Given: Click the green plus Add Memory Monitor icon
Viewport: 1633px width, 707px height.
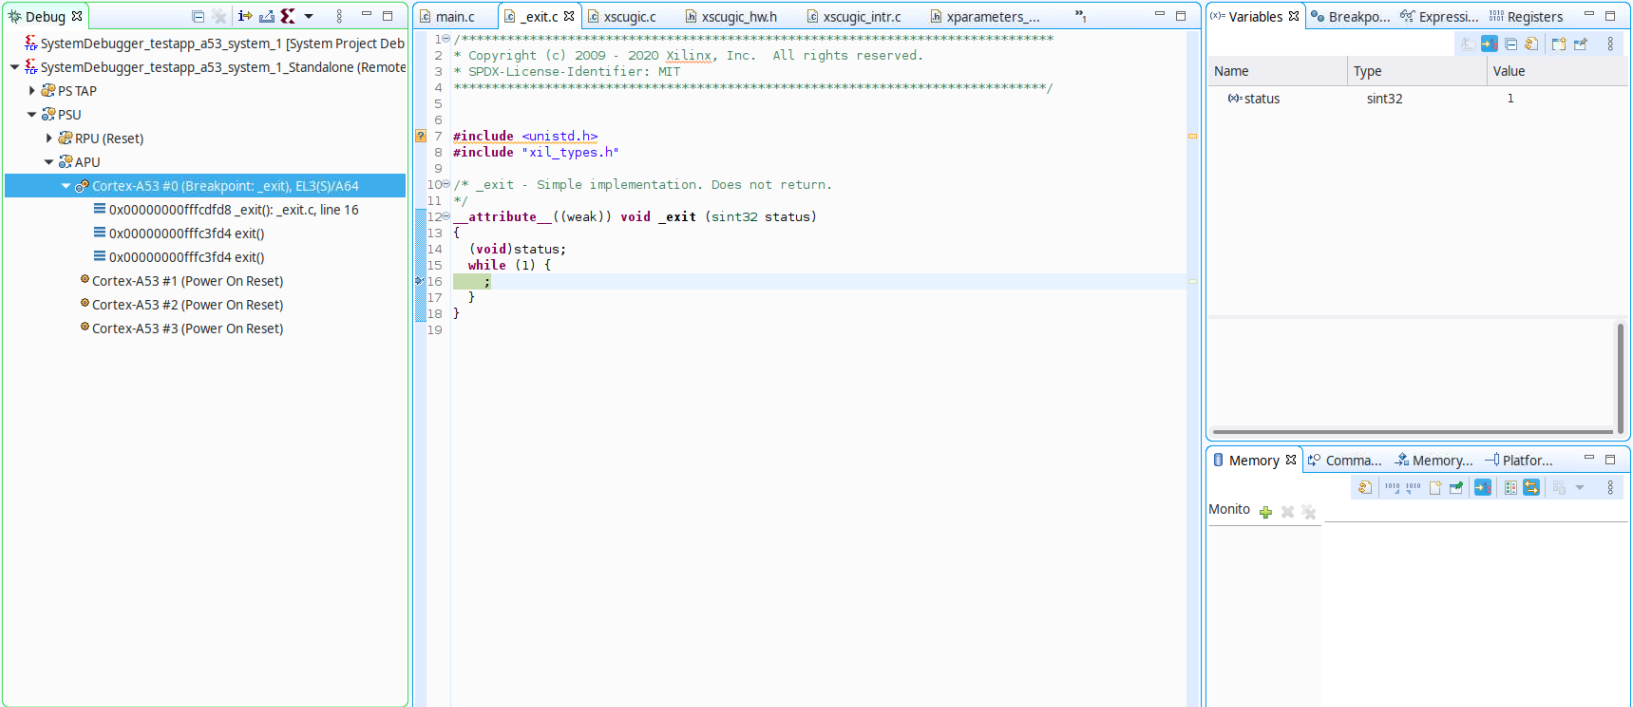Looking at the screenshot, I should [x=1266, y=512].
